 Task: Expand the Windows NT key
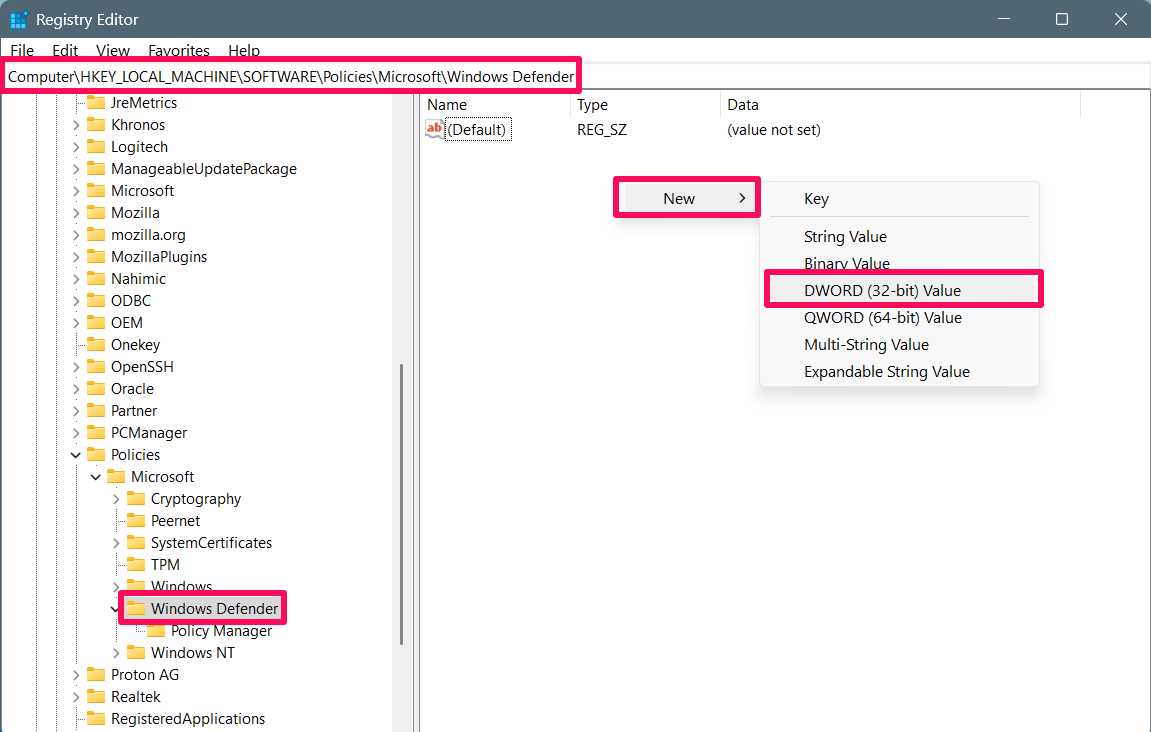116,653
